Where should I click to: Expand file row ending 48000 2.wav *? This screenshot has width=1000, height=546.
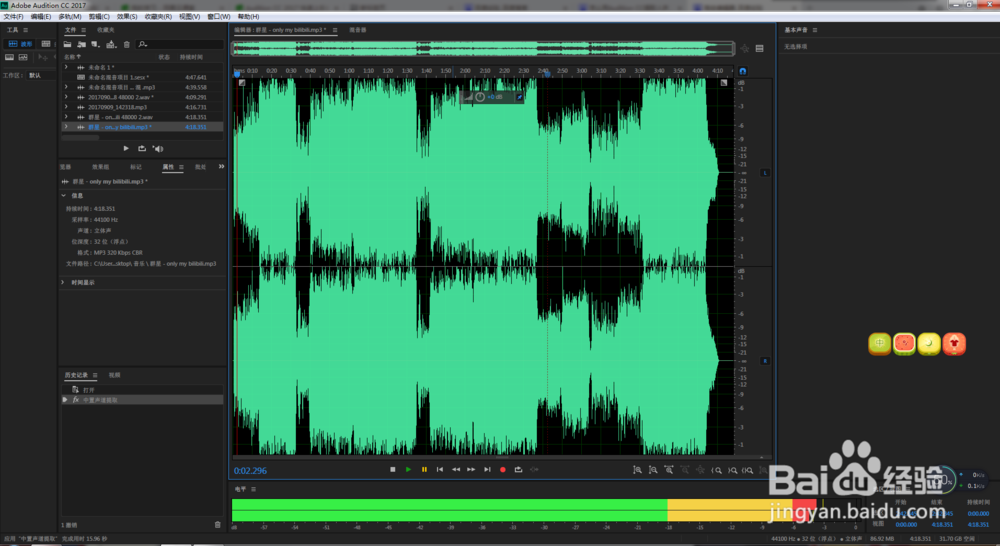tap(66, 97)
